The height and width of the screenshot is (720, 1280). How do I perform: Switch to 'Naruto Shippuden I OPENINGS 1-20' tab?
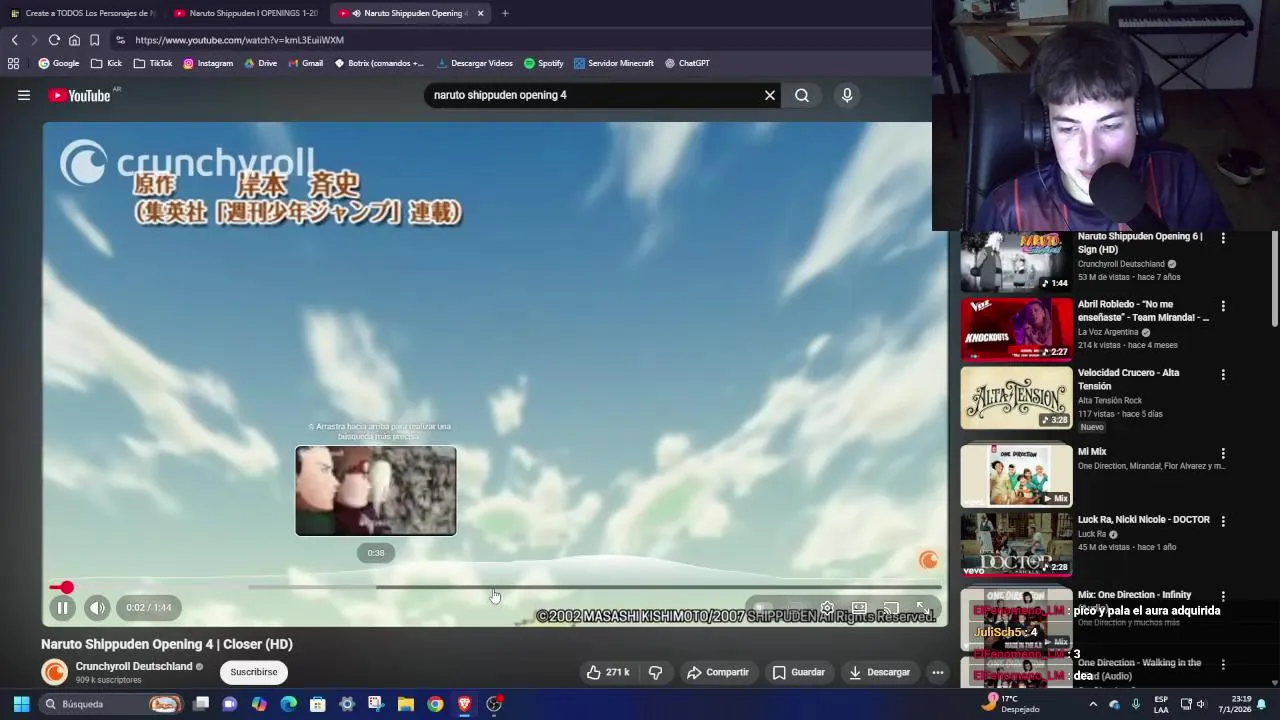(247, 13)
